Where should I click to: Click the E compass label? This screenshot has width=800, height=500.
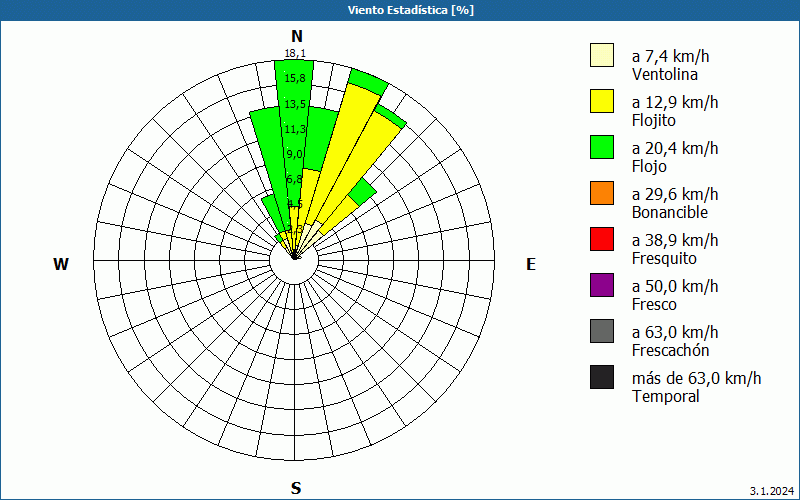coord(531,264)
